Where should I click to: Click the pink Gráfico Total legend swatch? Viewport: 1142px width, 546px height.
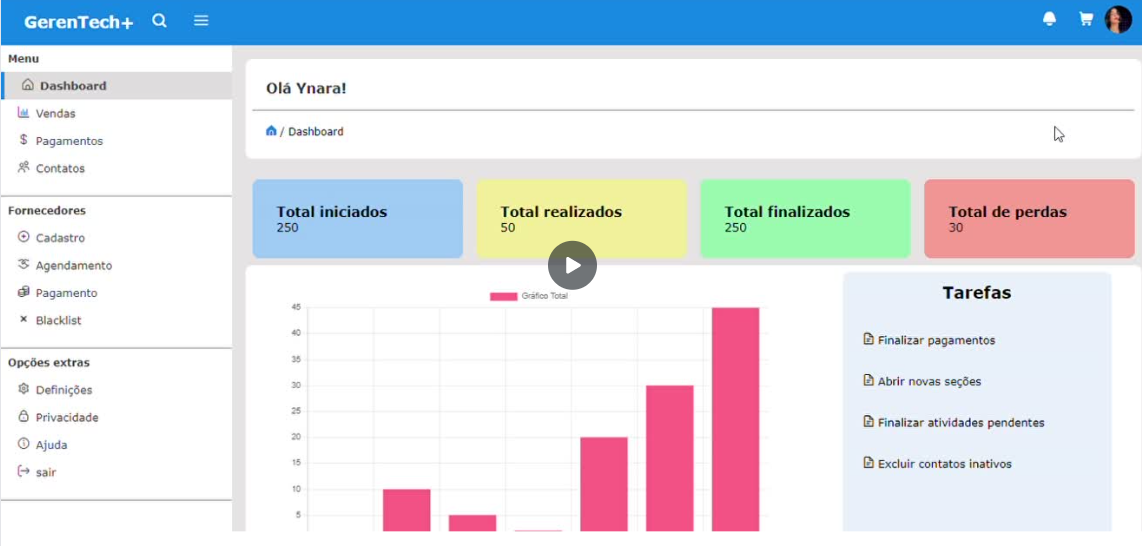coord(503,296)
